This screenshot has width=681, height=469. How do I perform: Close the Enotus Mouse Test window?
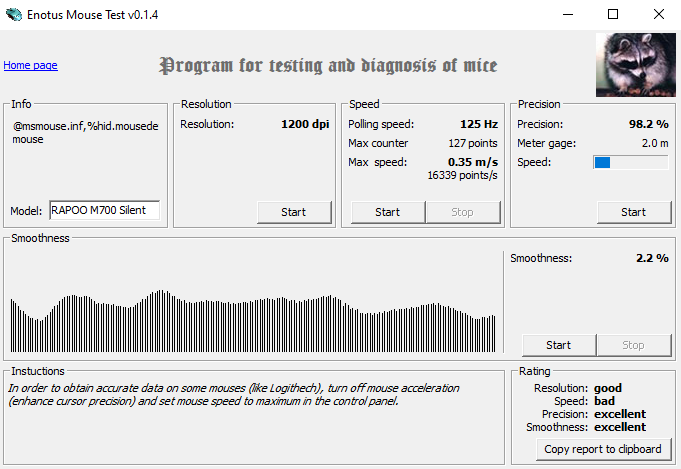tap(659, 14)
